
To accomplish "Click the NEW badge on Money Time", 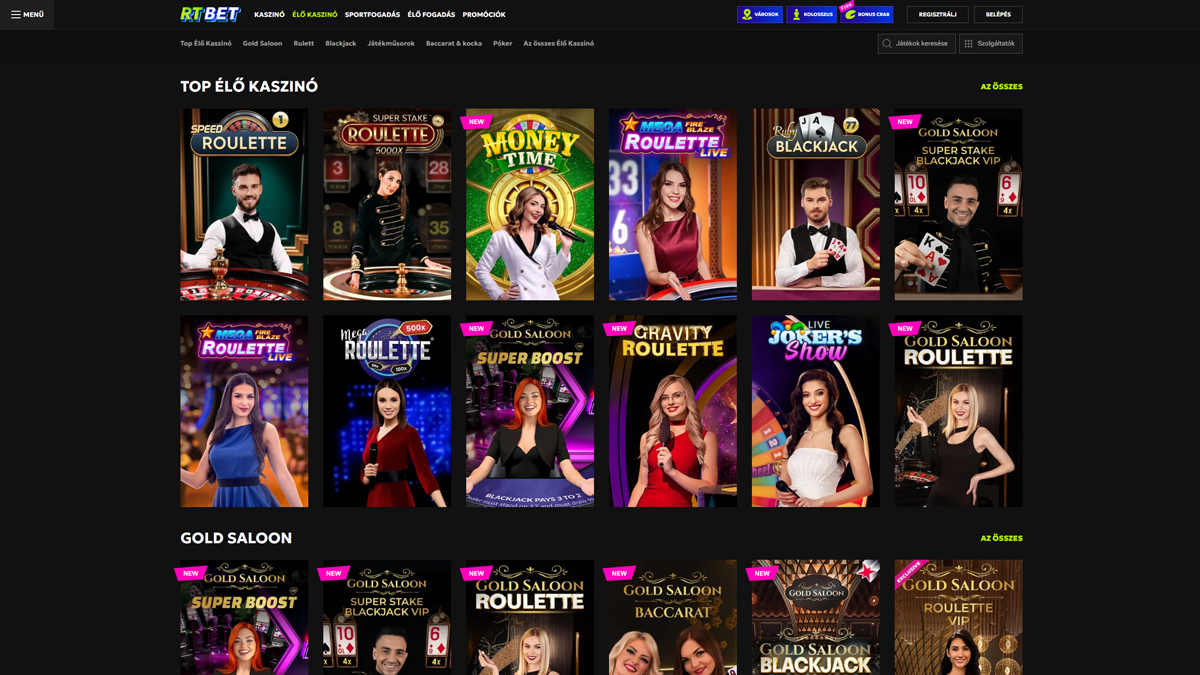I will click(476, 121).
